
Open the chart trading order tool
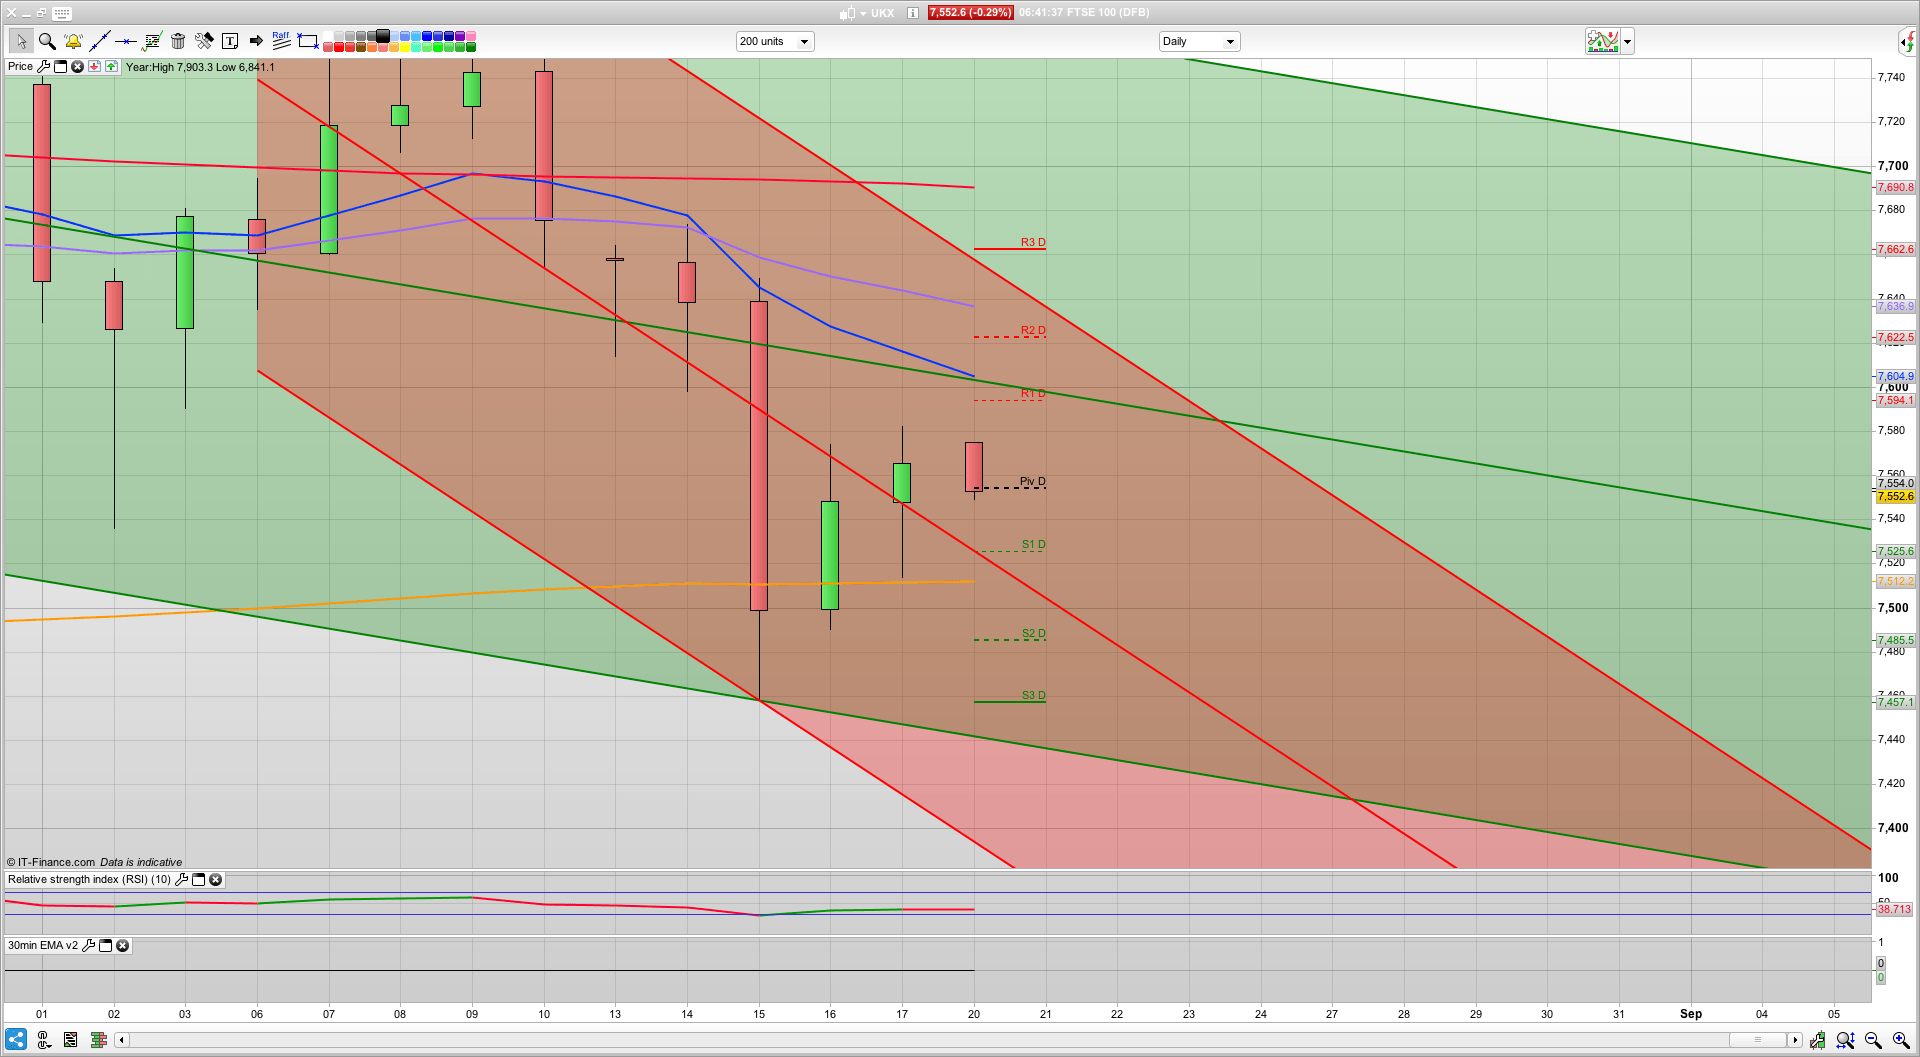click(152, 41)
